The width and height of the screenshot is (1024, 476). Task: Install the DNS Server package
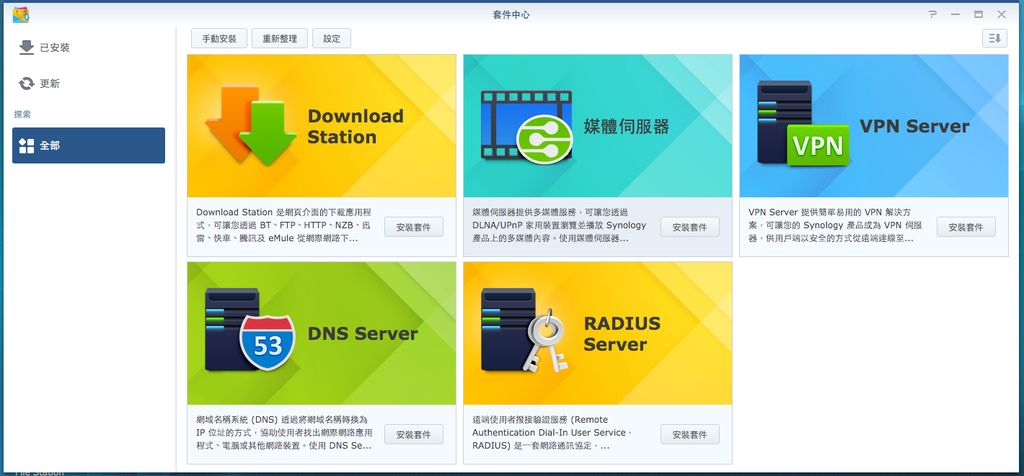(413, 434)
